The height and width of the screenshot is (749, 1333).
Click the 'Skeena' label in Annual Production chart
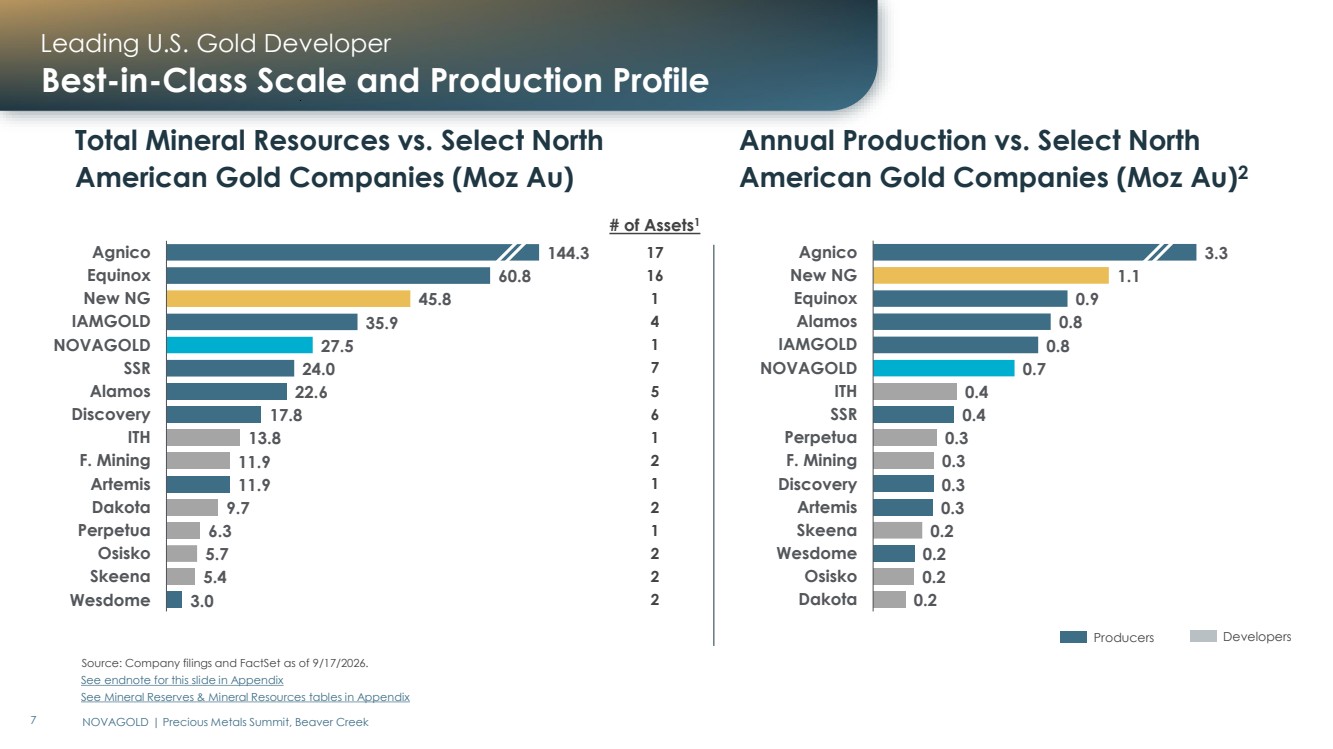click(827, 530)
